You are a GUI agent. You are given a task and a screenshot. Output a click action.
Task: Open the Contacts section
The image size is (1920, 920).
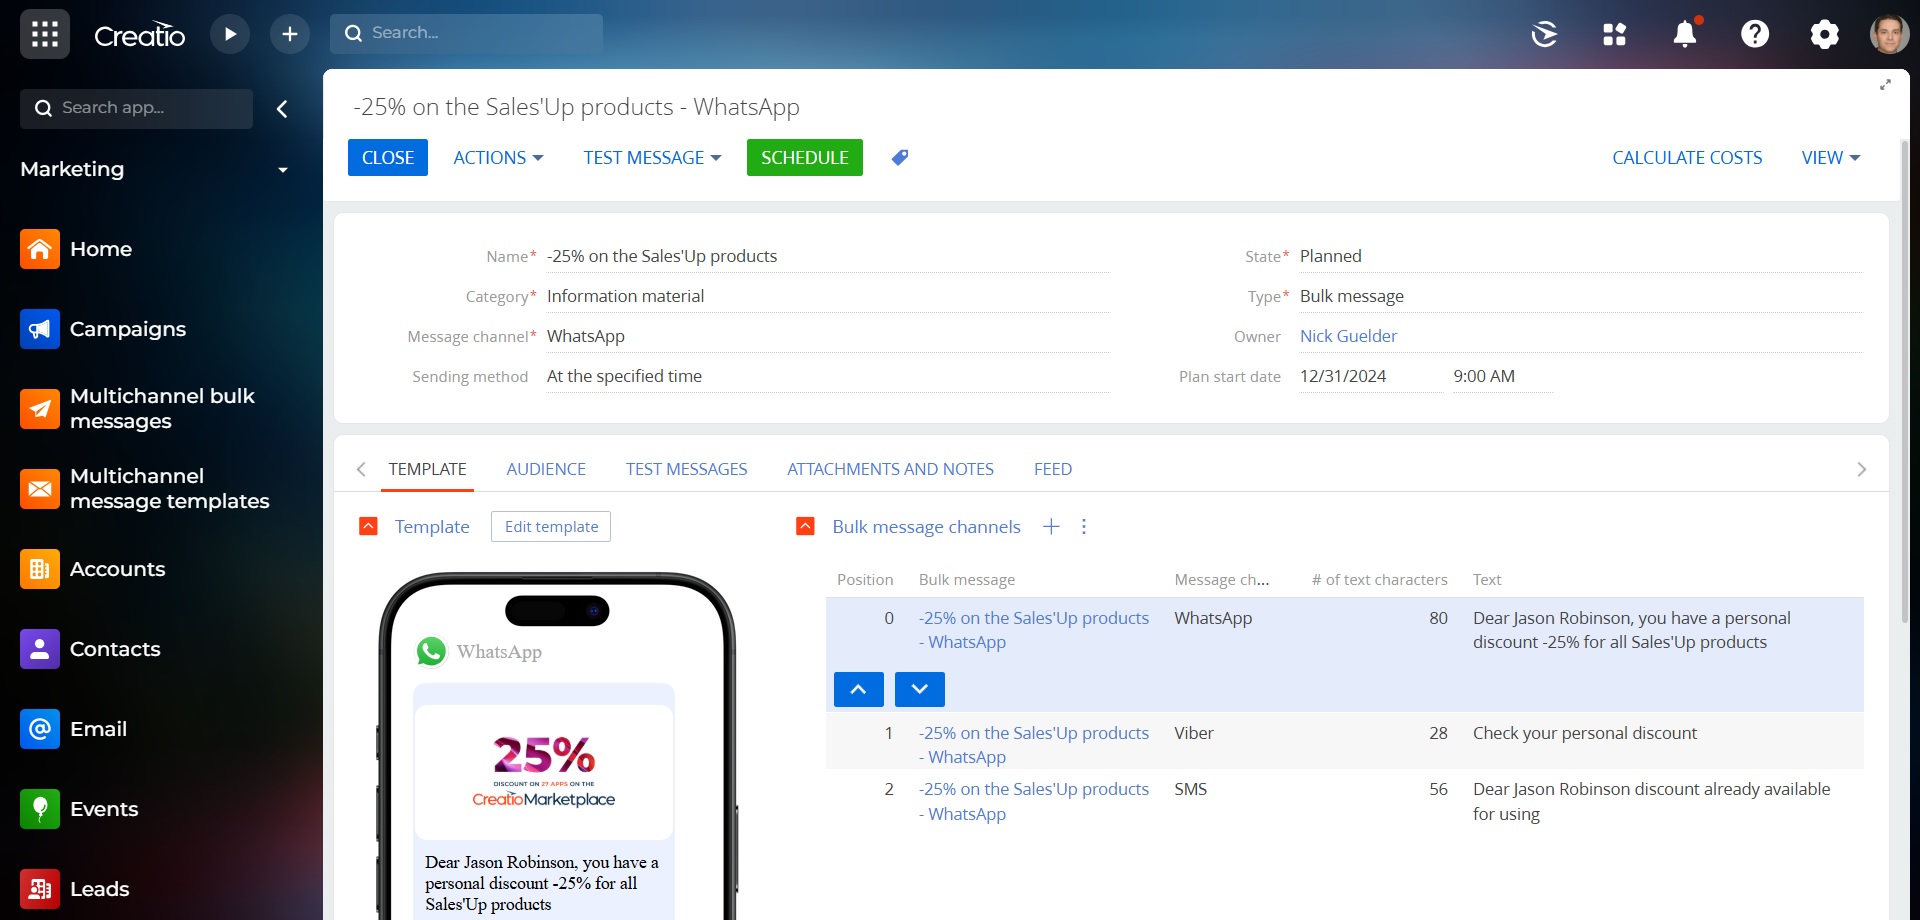(x=115, y=649)
